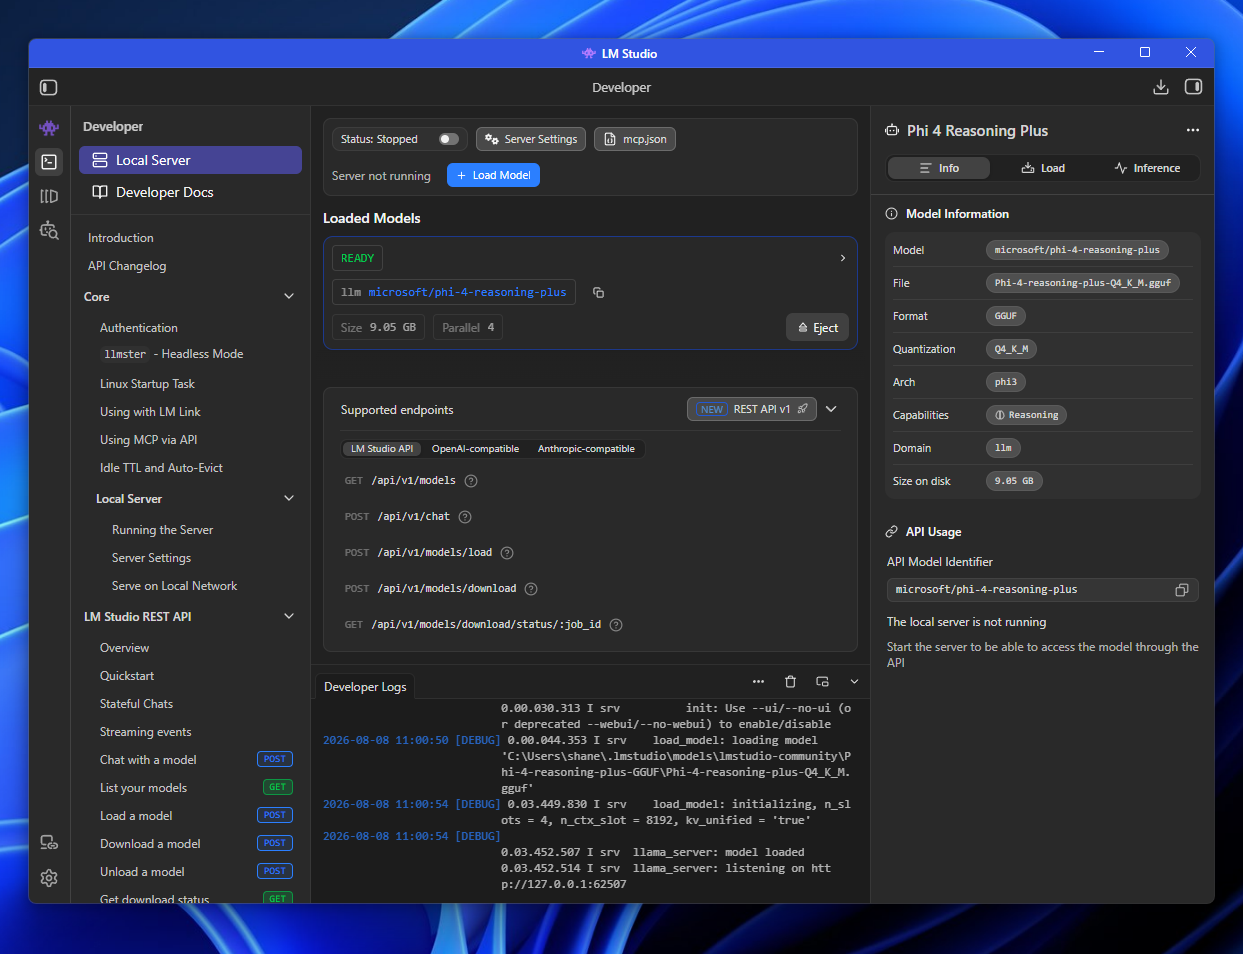Open three-dot menu beside Phi 4 Reasoning Plus

tap(1192, 130)
